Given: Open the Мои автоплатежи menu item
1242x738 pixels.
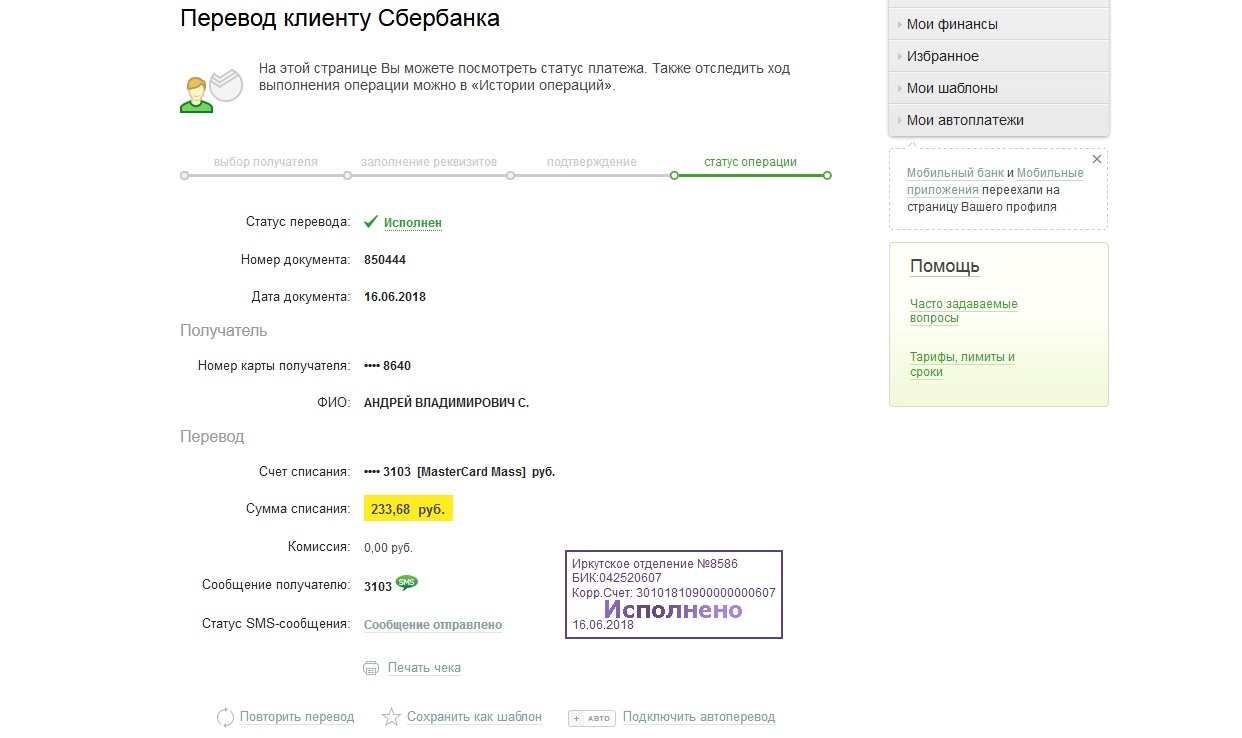Looking at the screenshot, I should click(x=965, y=120).
